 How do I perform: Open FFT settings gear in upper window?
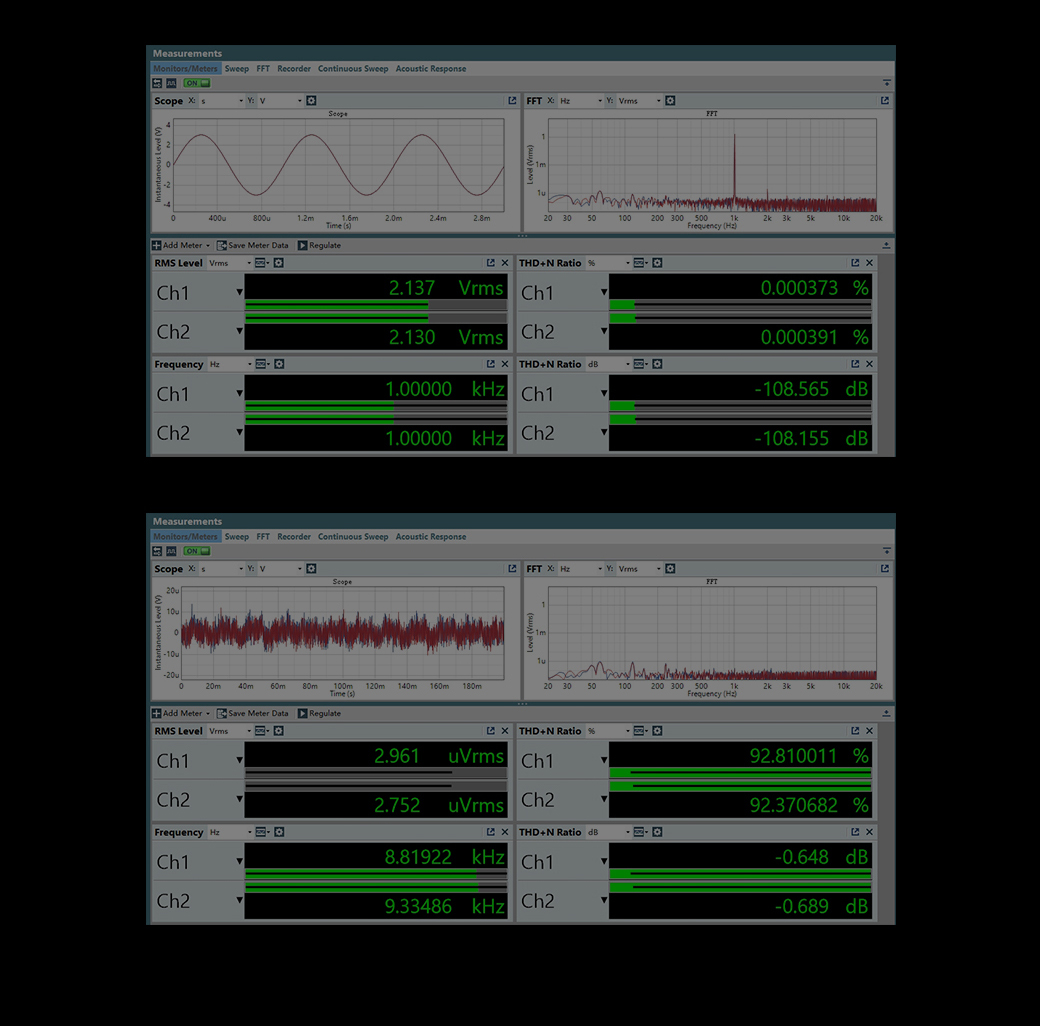(x=670, y=101)
